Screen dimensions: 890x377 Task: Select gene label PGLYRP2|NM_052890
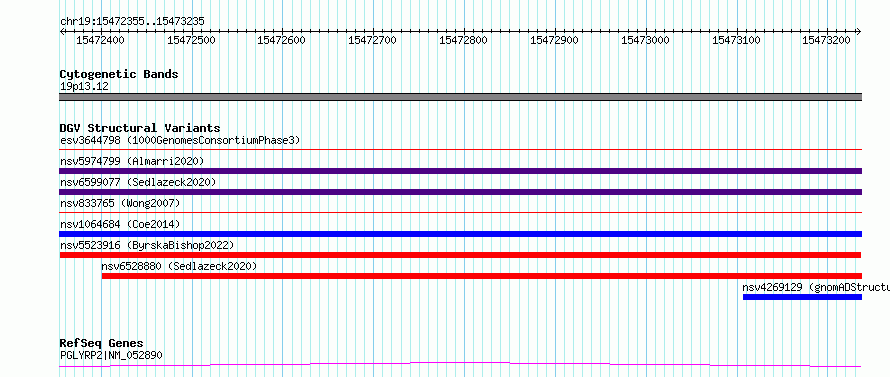tap(111, 355)
